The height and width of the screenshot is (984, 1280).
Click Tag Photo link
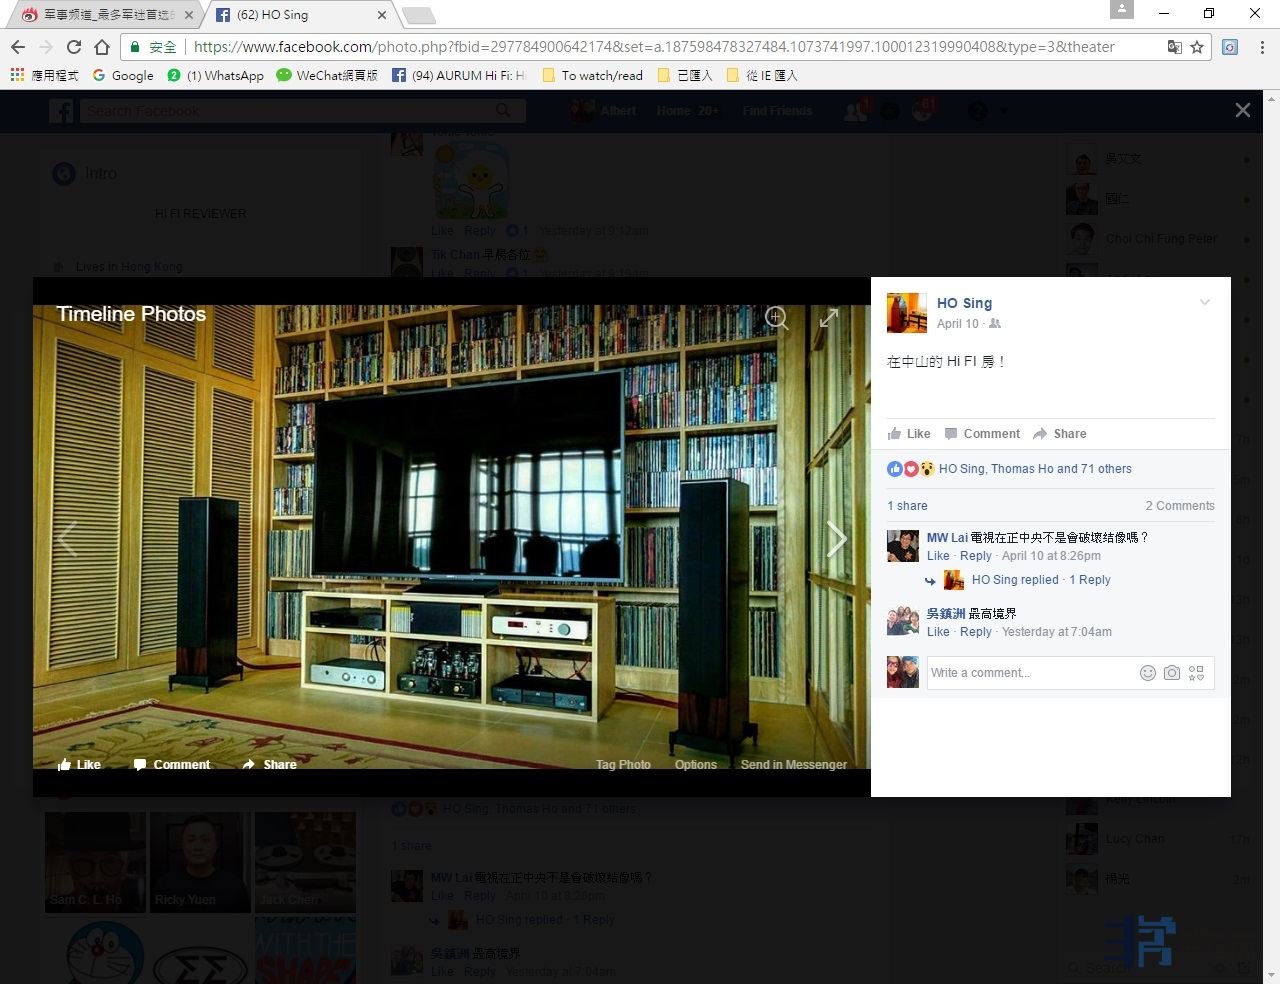pos(623,764)
